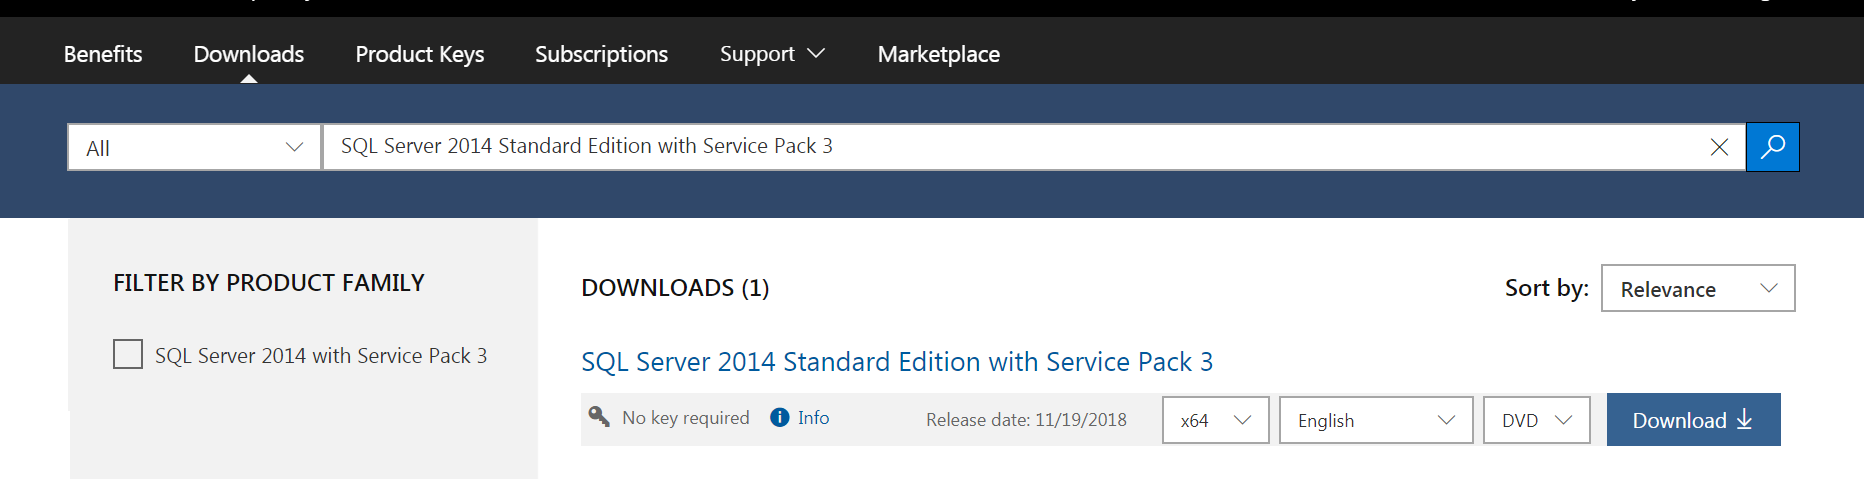Select the Downloads tab
The width and height of the screenshot is (1864, 488).
pyautogui.click(x=249, y=54)
